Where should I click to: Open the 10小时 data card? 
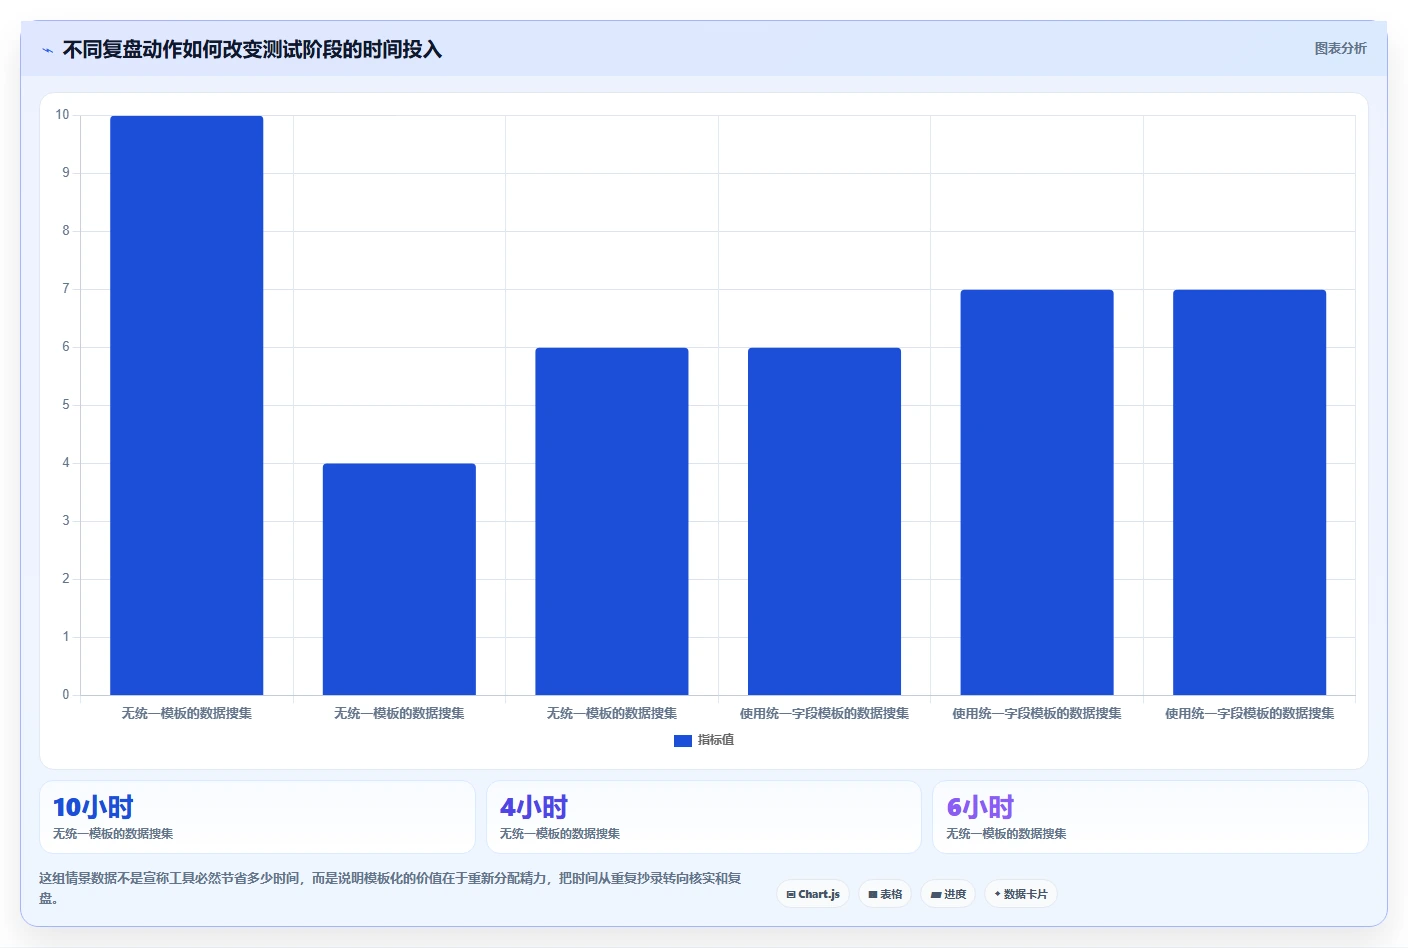[x=257, y=817]
